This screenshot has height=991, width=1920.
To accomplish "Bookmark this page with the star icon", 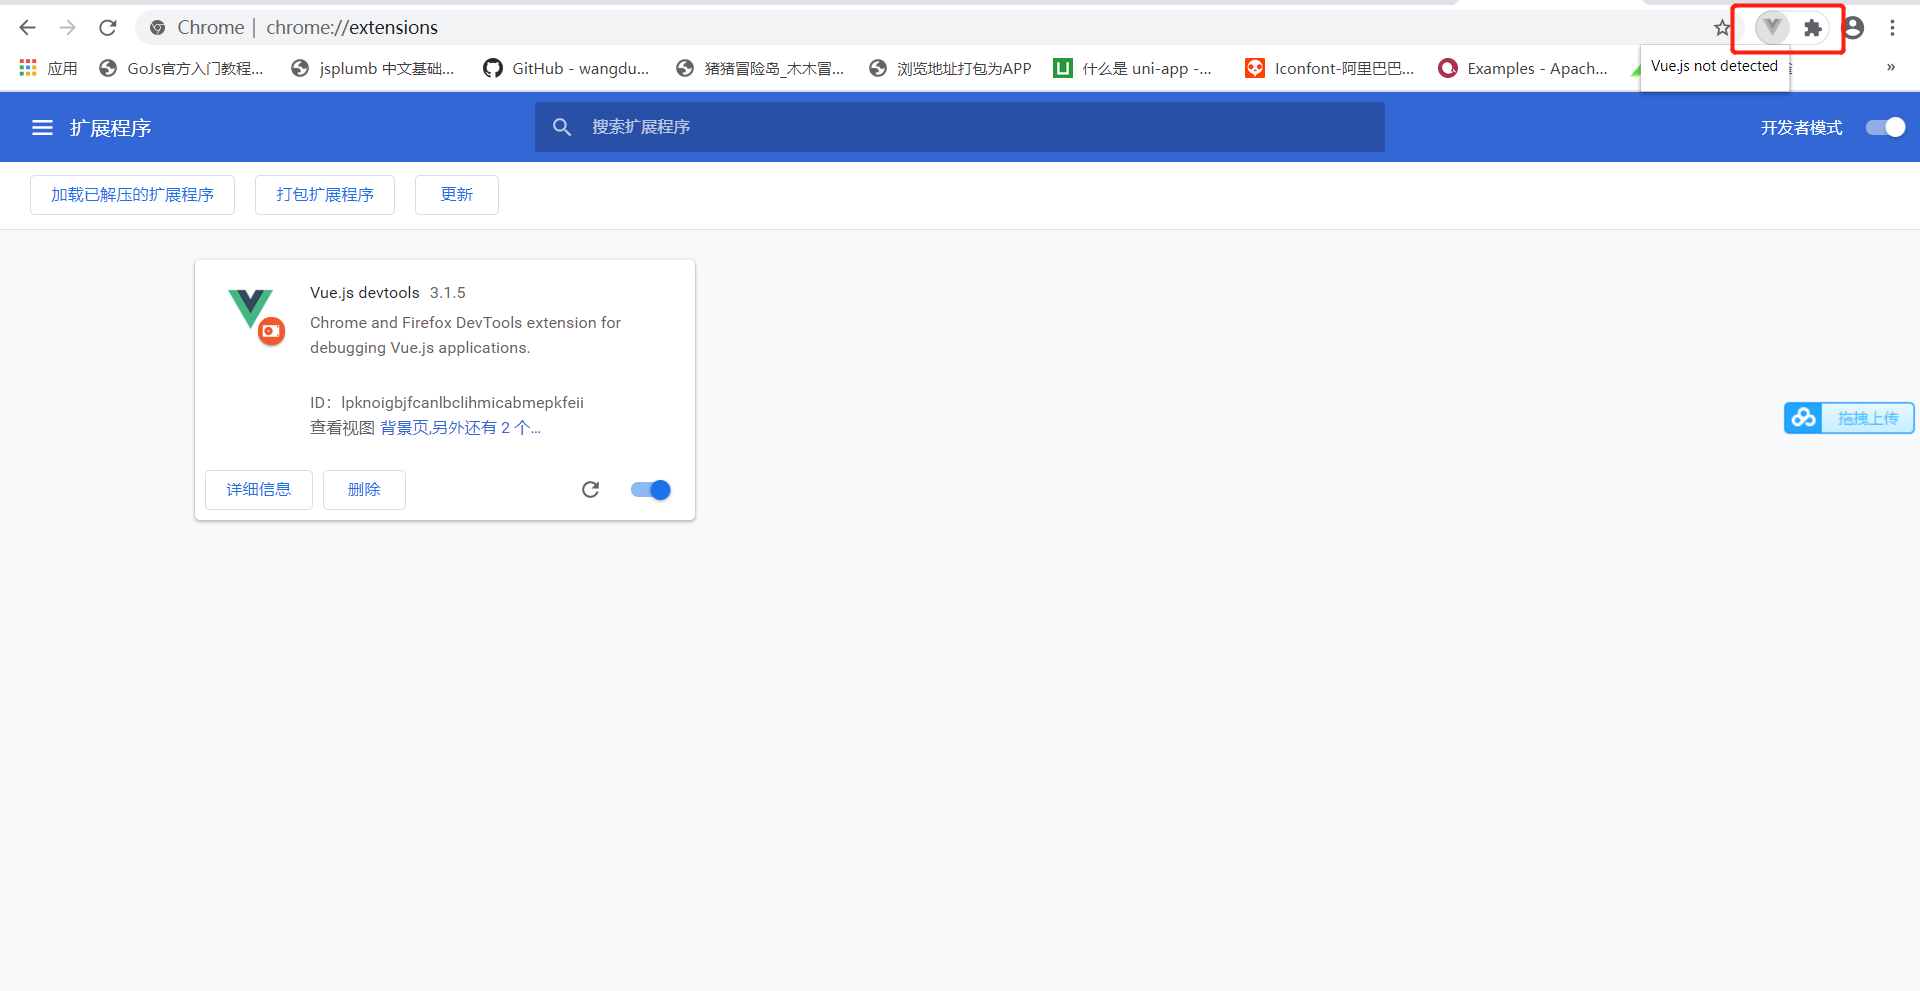I will [1722, 27].
